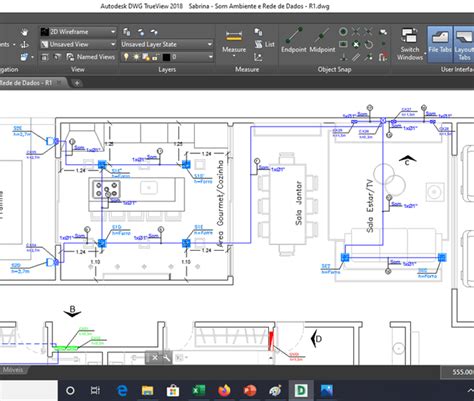
Task: Expand the Object Snap panel title
Action: (334, 69)
